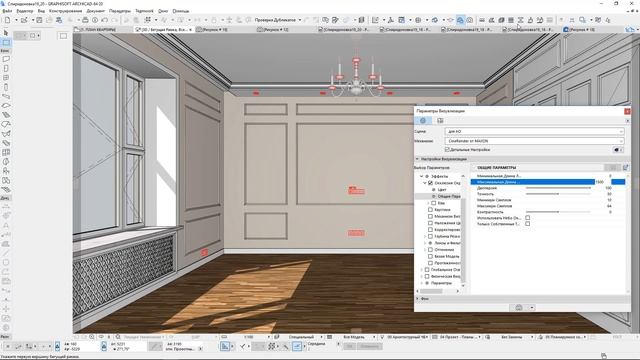Screen dimensions: 640x360
Task: Toggle the Глобальное Освещение checkbox in the tree
Action: click(x=427, y=270)
